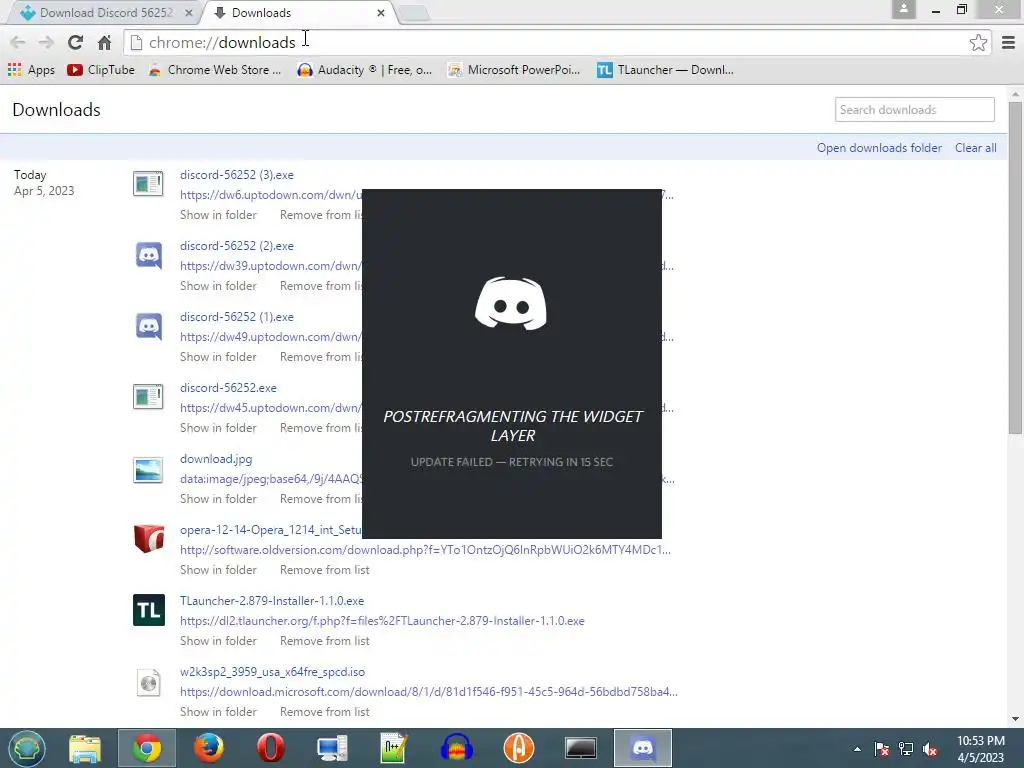The width and height of the screenshot is (1024, 768).
Task: Show discord-56252 (3).exe in folder
Action: [218, 215]
